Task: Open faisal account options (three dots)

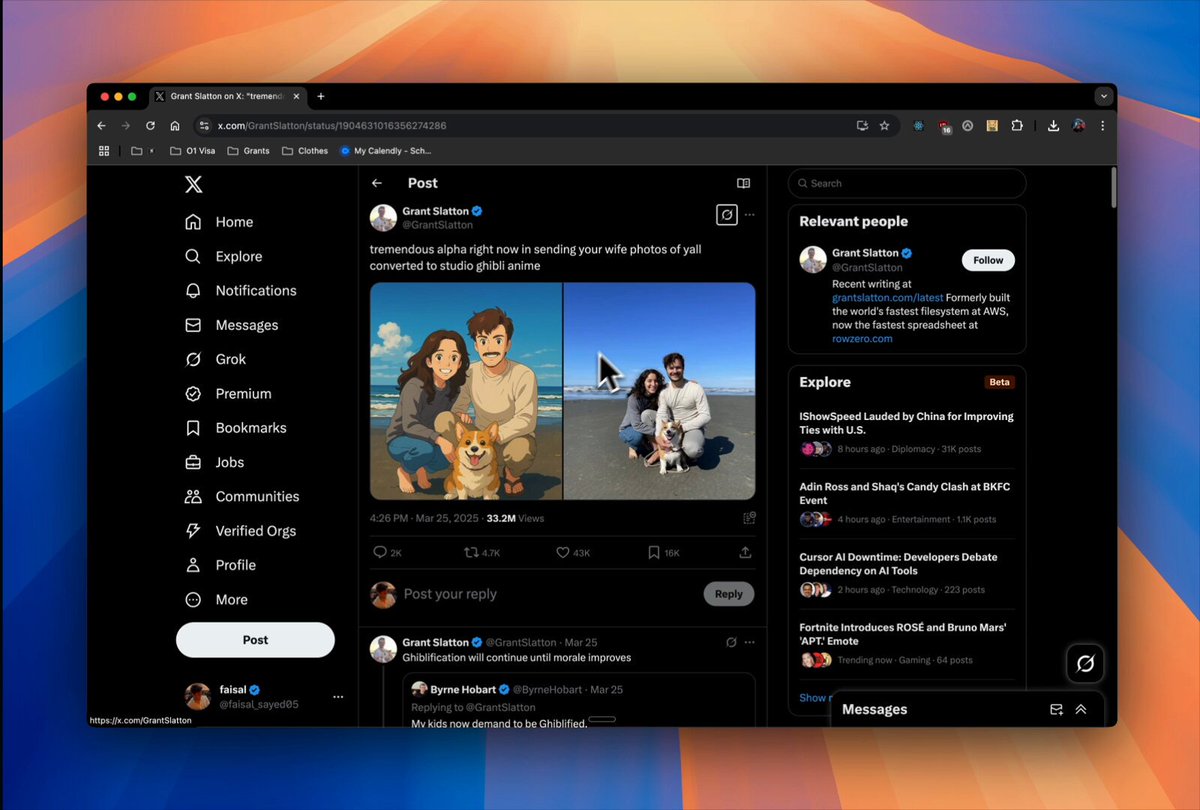Action: coord(338,697)
